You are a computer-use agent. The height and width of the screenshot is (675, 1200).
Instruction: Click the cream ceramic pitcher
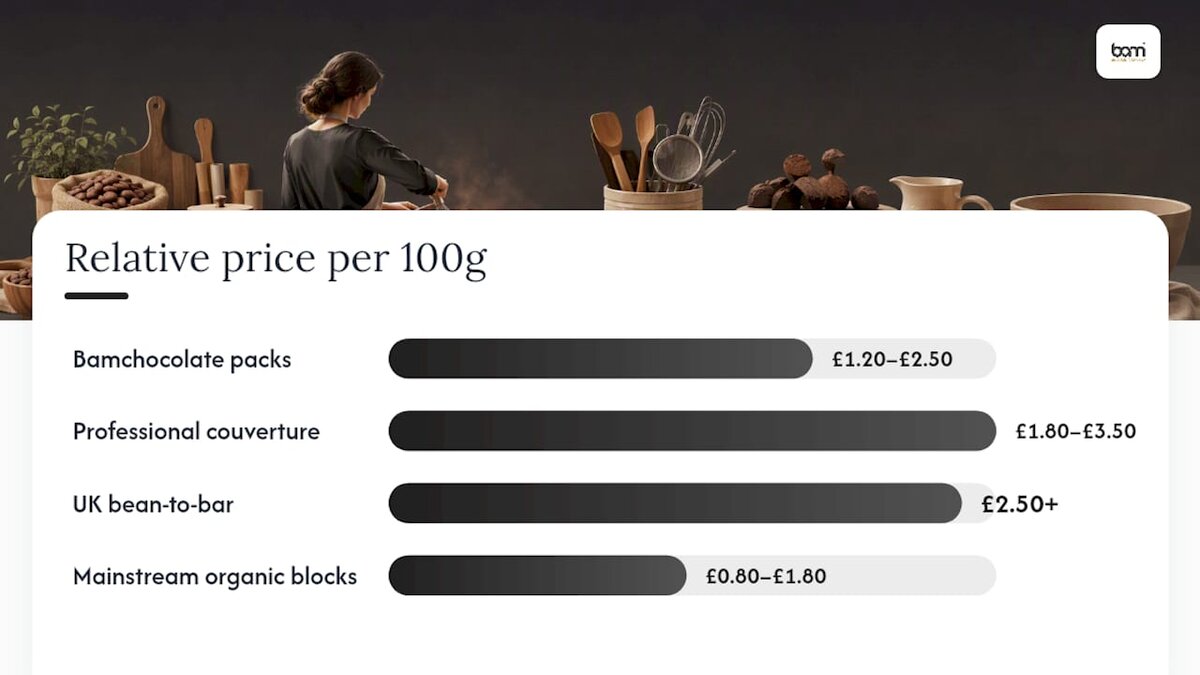(x=937, y=193)
